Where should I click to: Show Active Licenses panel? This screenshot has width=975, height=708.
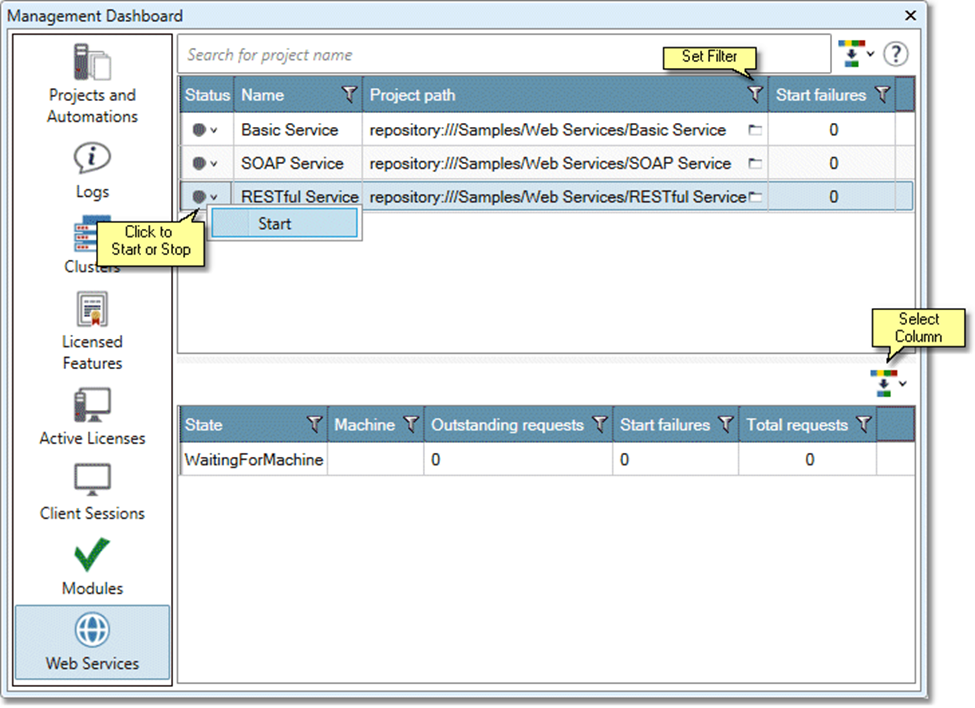coord(92,416)
